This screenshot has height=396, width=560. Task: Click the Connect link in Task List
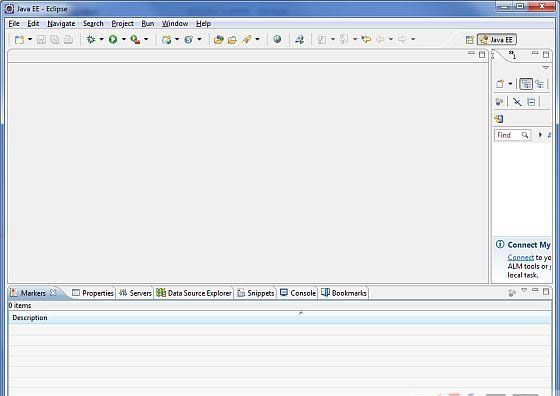pos(521,257)
